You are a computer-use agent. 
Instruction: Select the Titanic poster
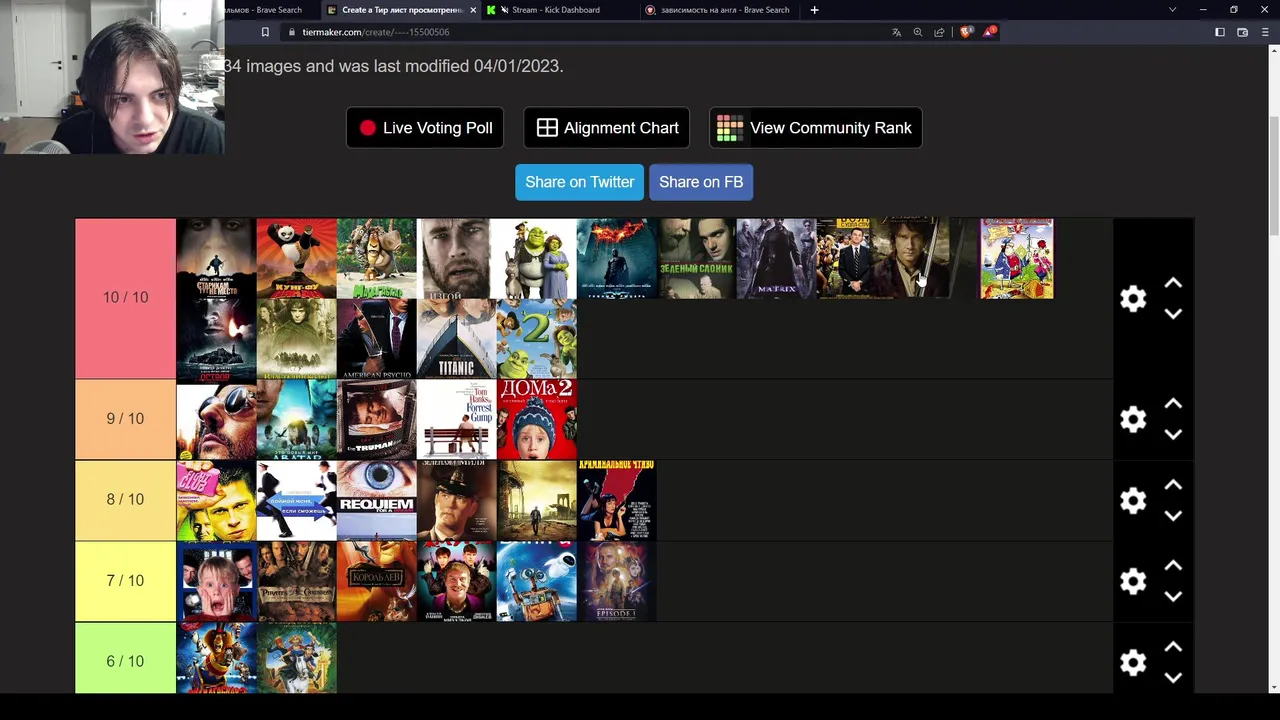(x=457, y=339)
